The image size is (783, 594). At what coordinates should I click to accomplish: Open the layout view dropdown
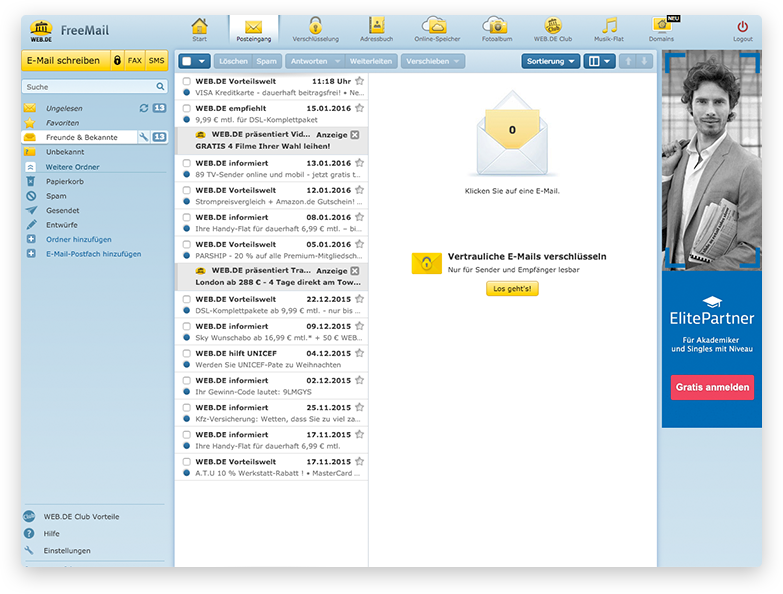click(x=599, y=61)
